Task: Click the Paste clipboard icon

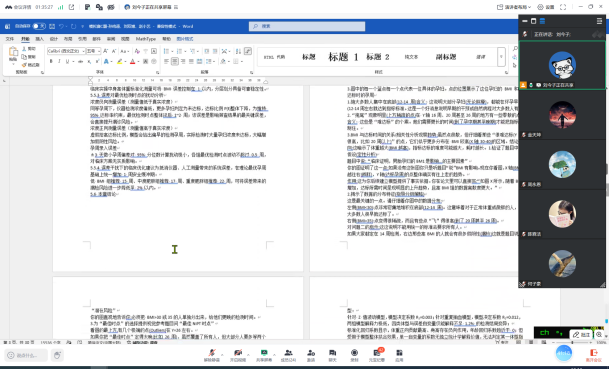Action: click(13, 52)
